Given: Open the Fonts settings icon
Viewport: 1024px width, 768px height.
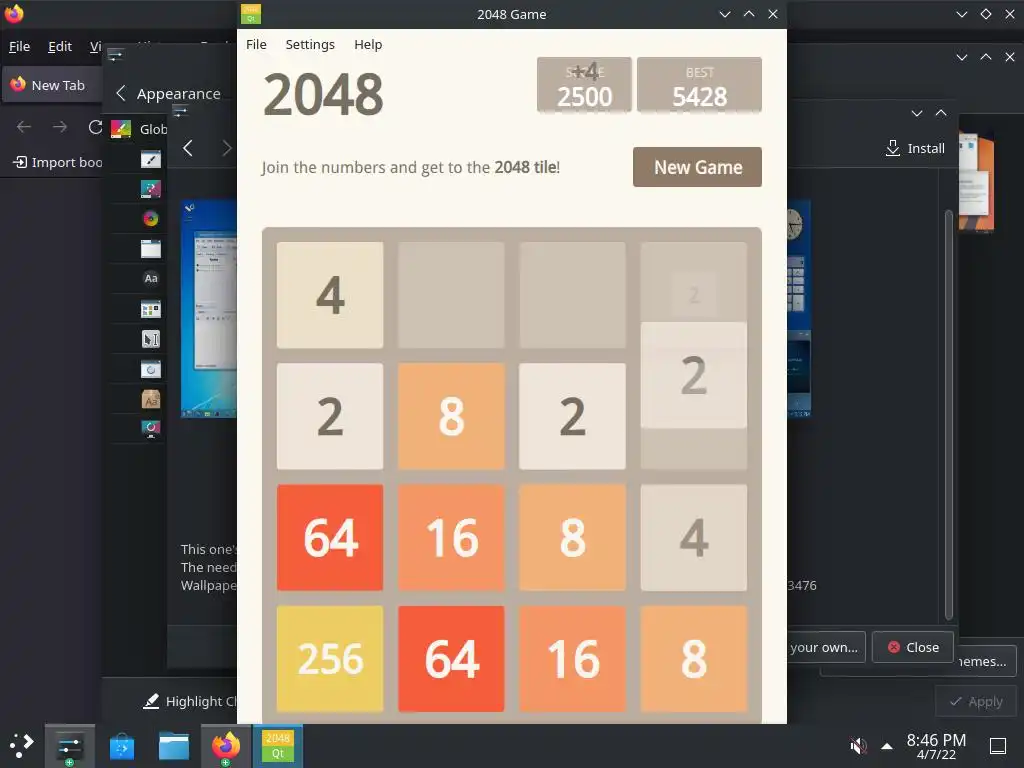Looking at the screenshot, I should (x=151, y=278).
